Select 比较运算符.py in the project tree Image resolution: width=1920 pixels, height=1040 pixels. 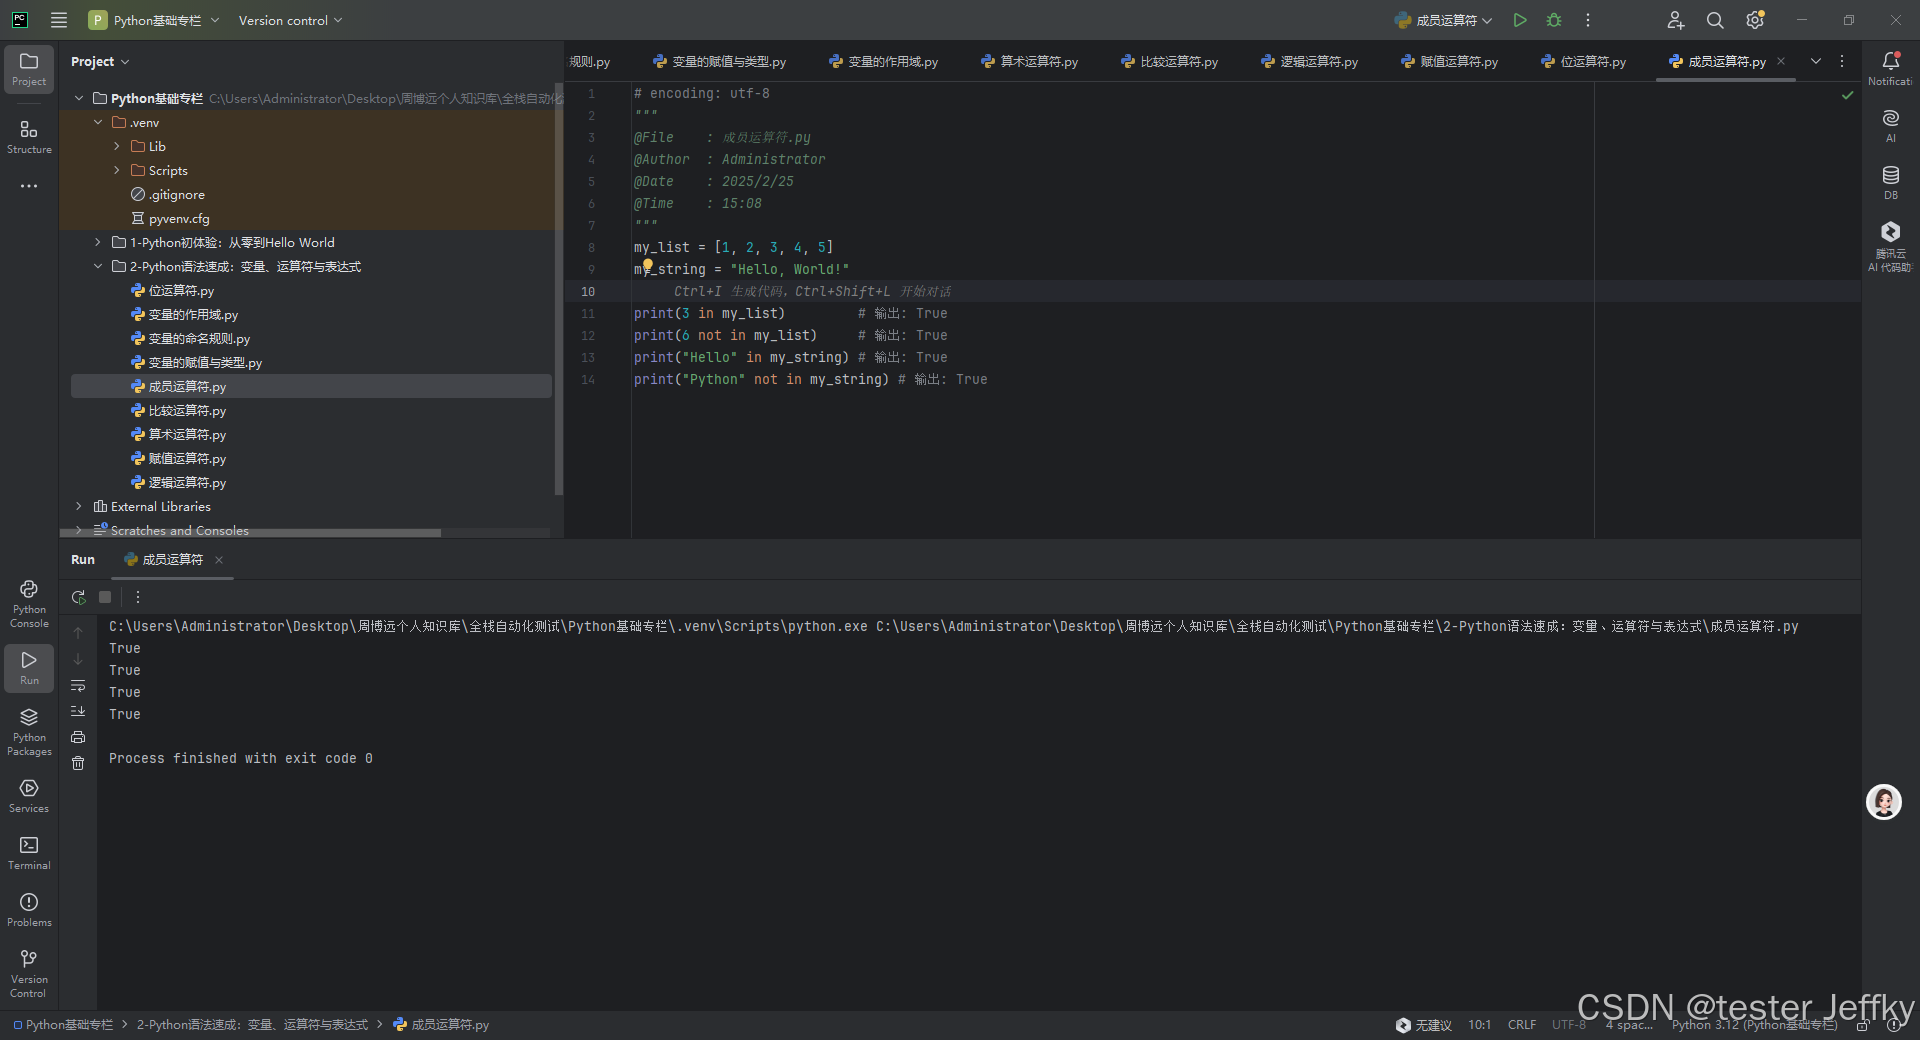tap(187, 410)
